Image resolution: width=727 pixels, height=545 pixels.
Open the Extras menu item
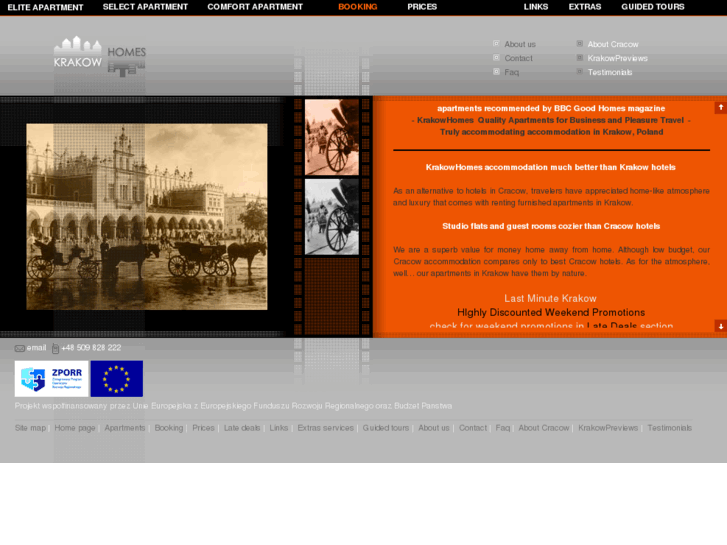585,7
